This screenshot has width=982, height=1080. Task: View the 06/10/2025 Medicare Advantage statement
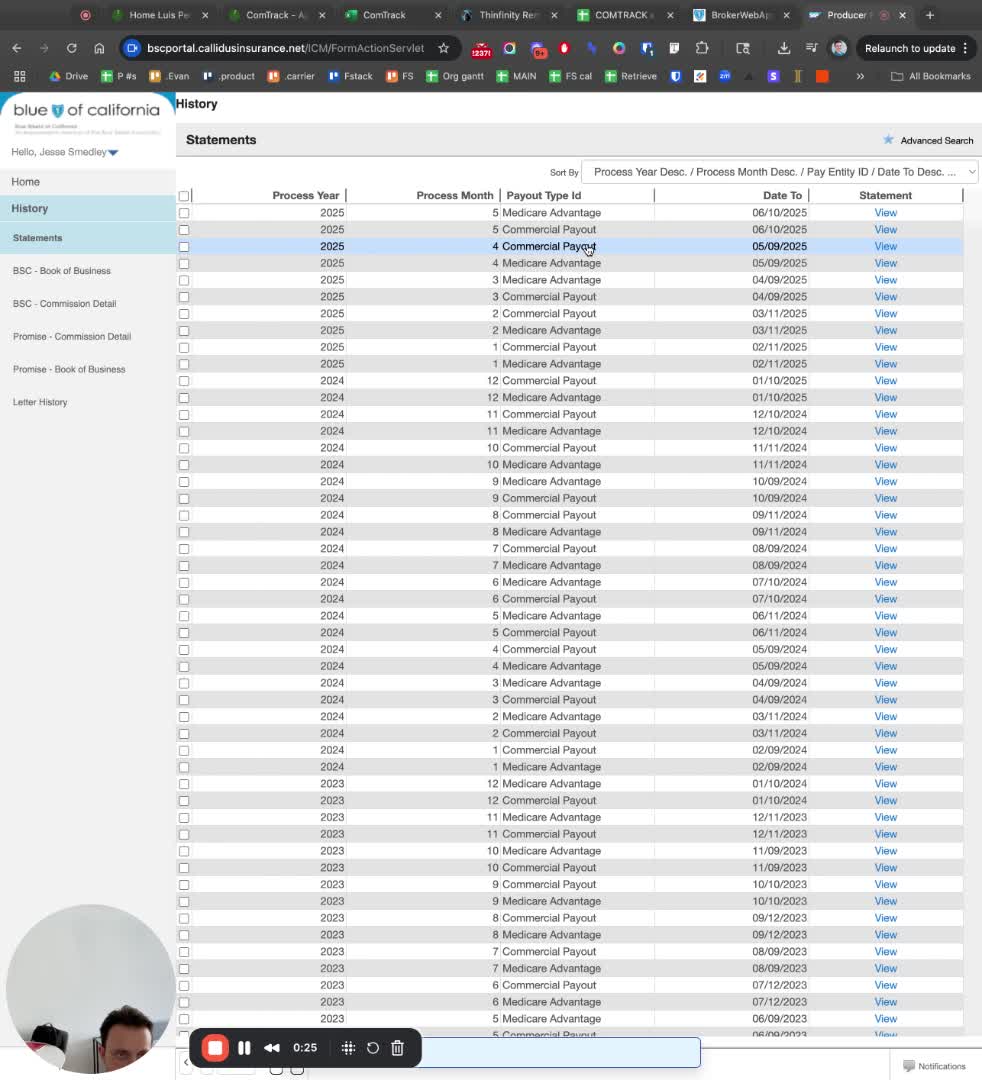886,213
